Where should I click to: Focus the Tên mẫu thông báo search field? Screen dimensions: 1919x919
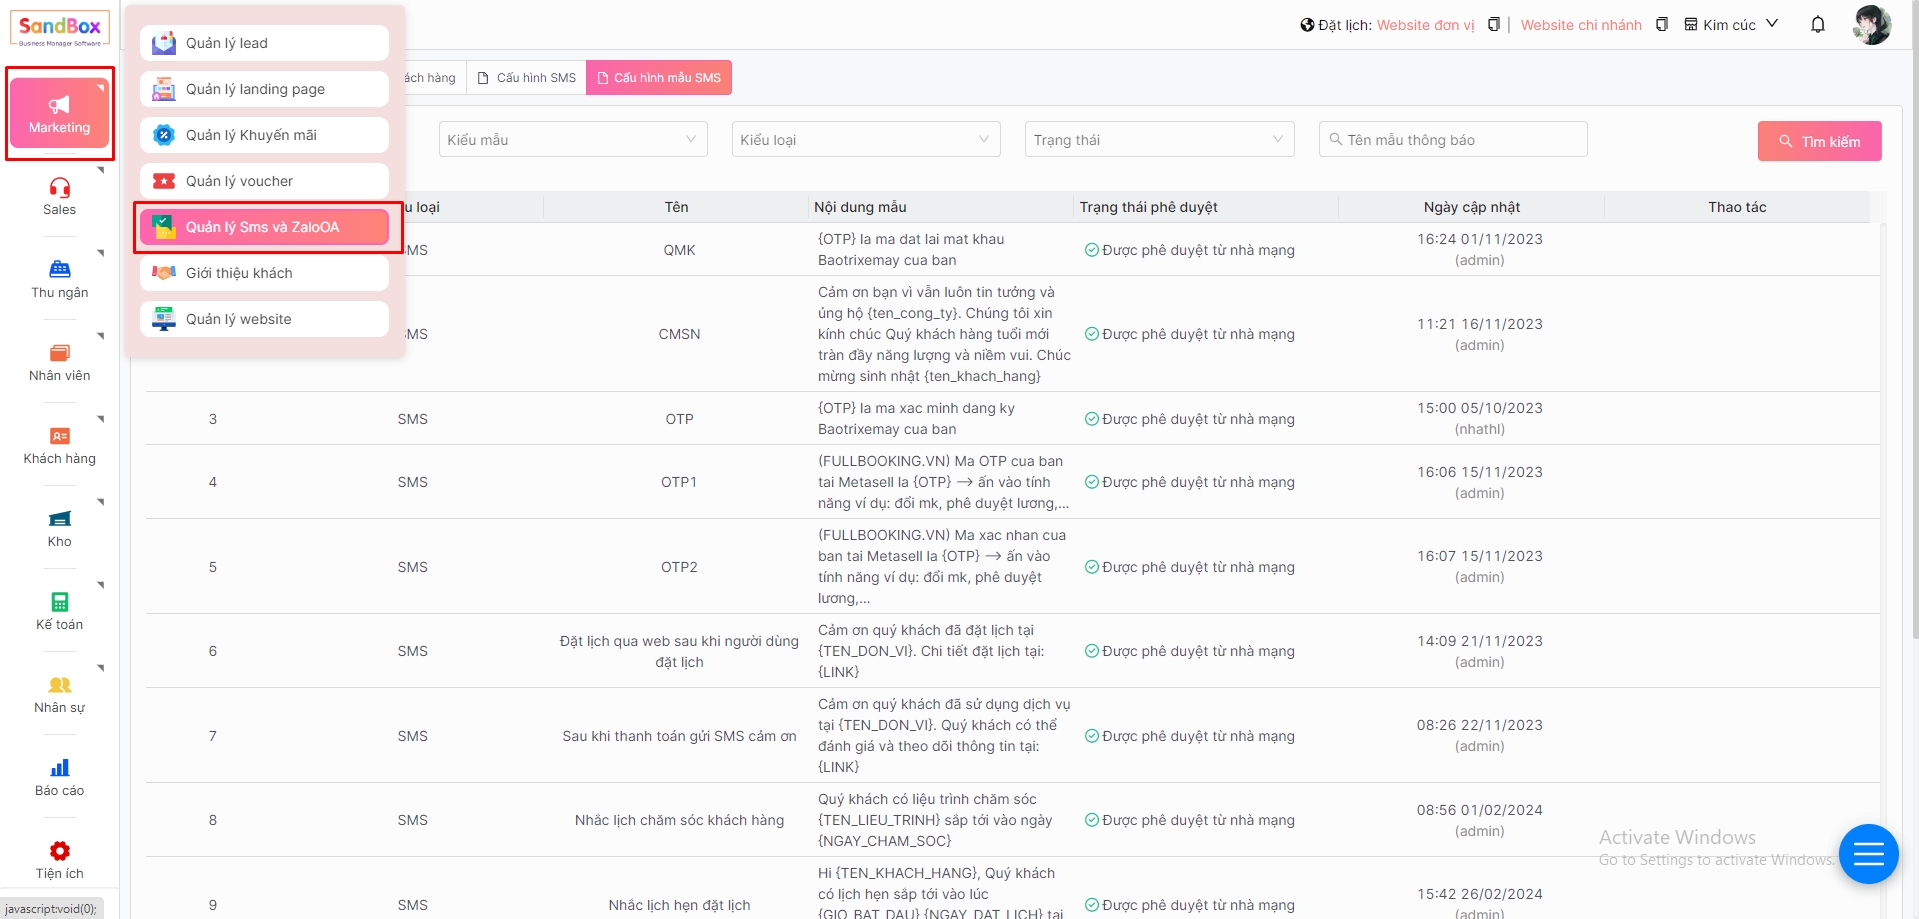pyautogui.click(x=1460, y=140)
